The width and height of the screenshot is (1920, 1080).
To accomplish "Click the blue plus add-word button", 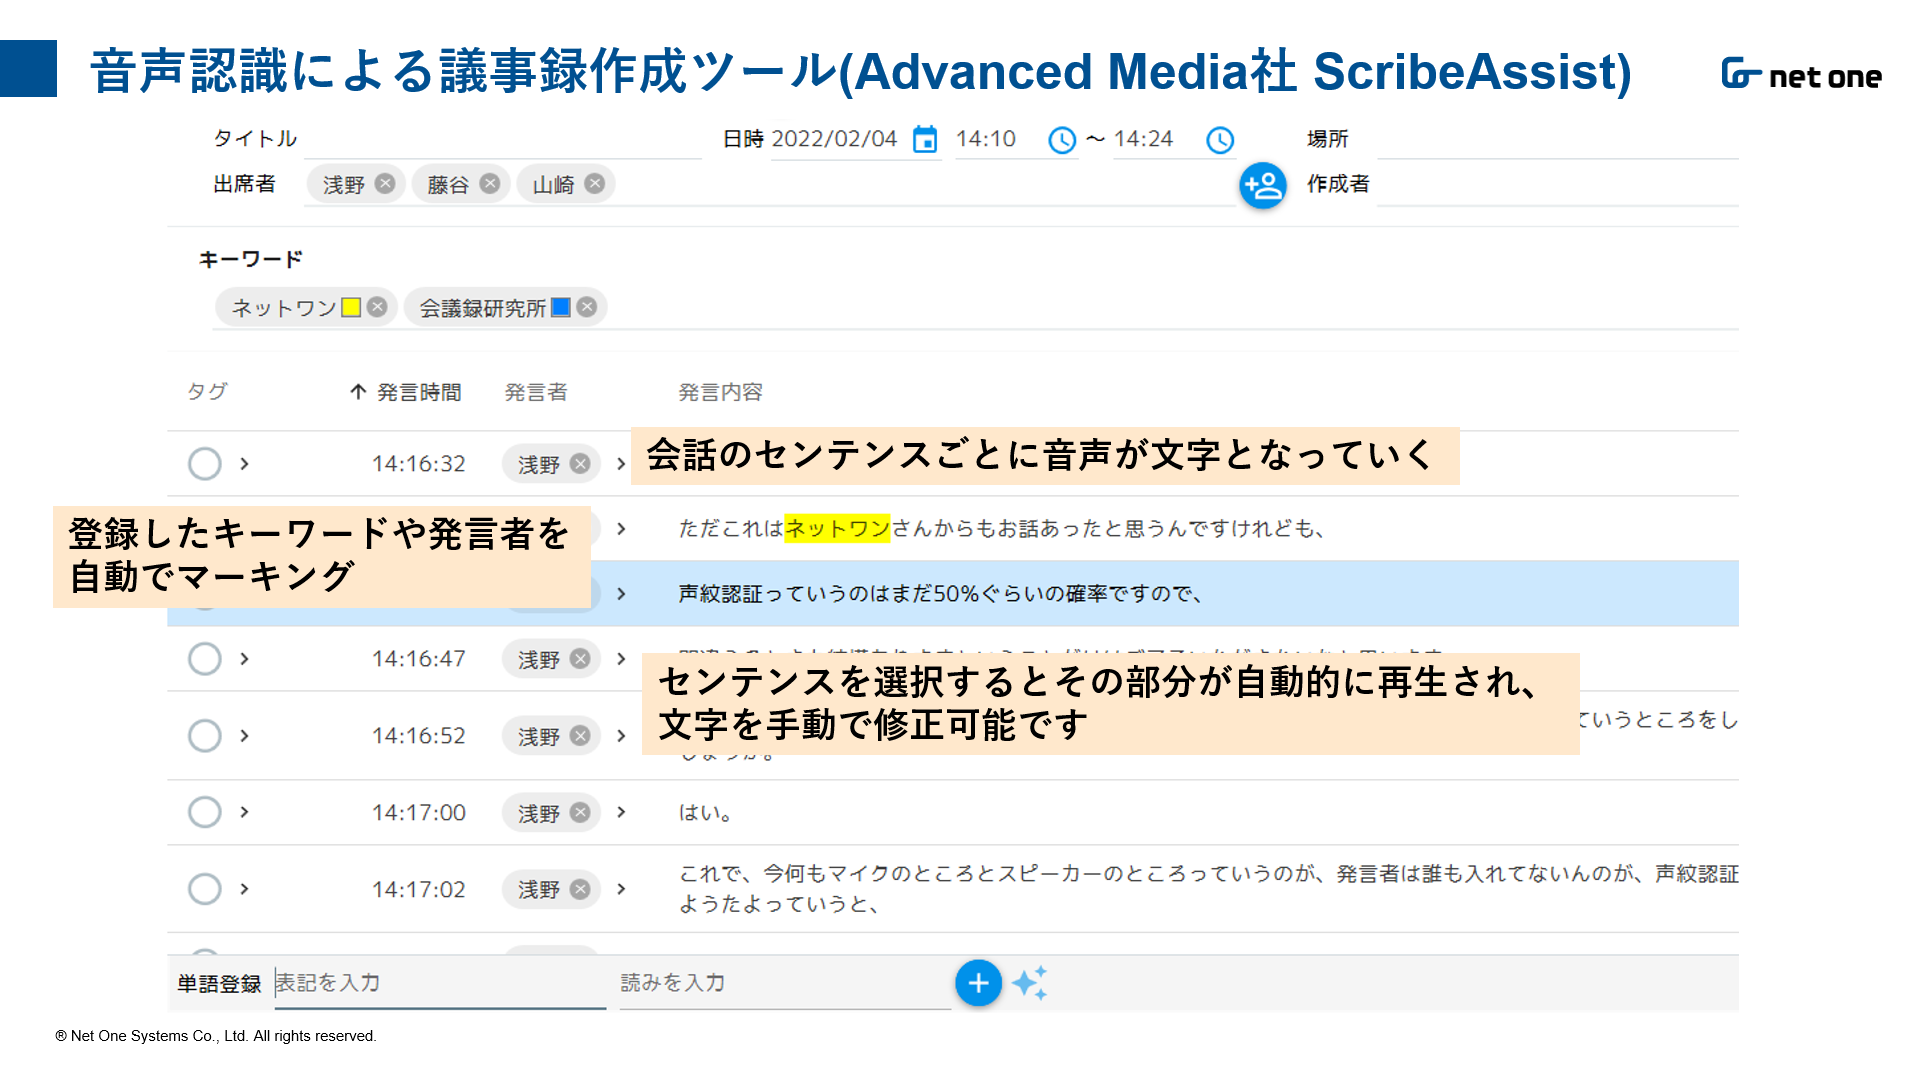I will click(978, 984).
